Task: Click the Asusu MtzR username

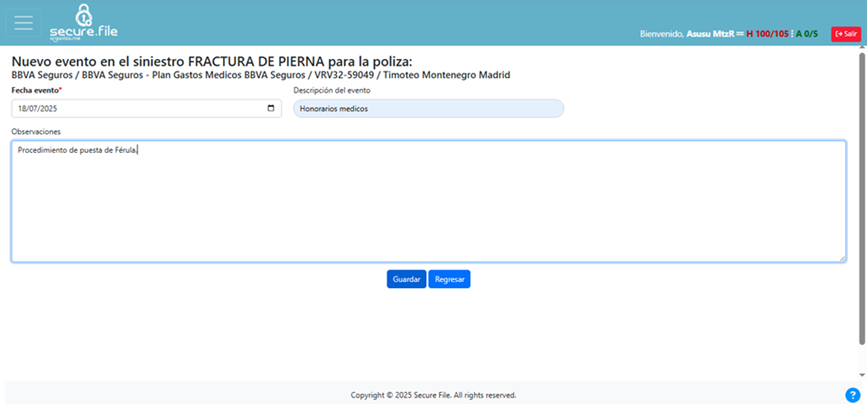Action: pyautogui.click(x=709, y=34)
